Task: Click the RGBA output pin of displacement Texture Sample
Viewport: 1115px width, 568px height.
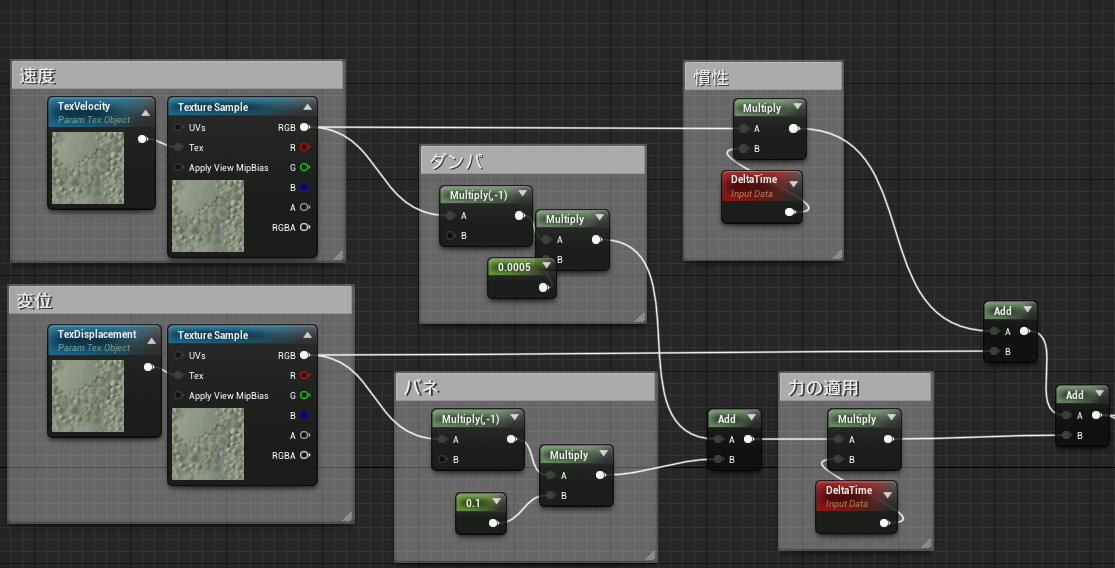Action: point(304,455)
